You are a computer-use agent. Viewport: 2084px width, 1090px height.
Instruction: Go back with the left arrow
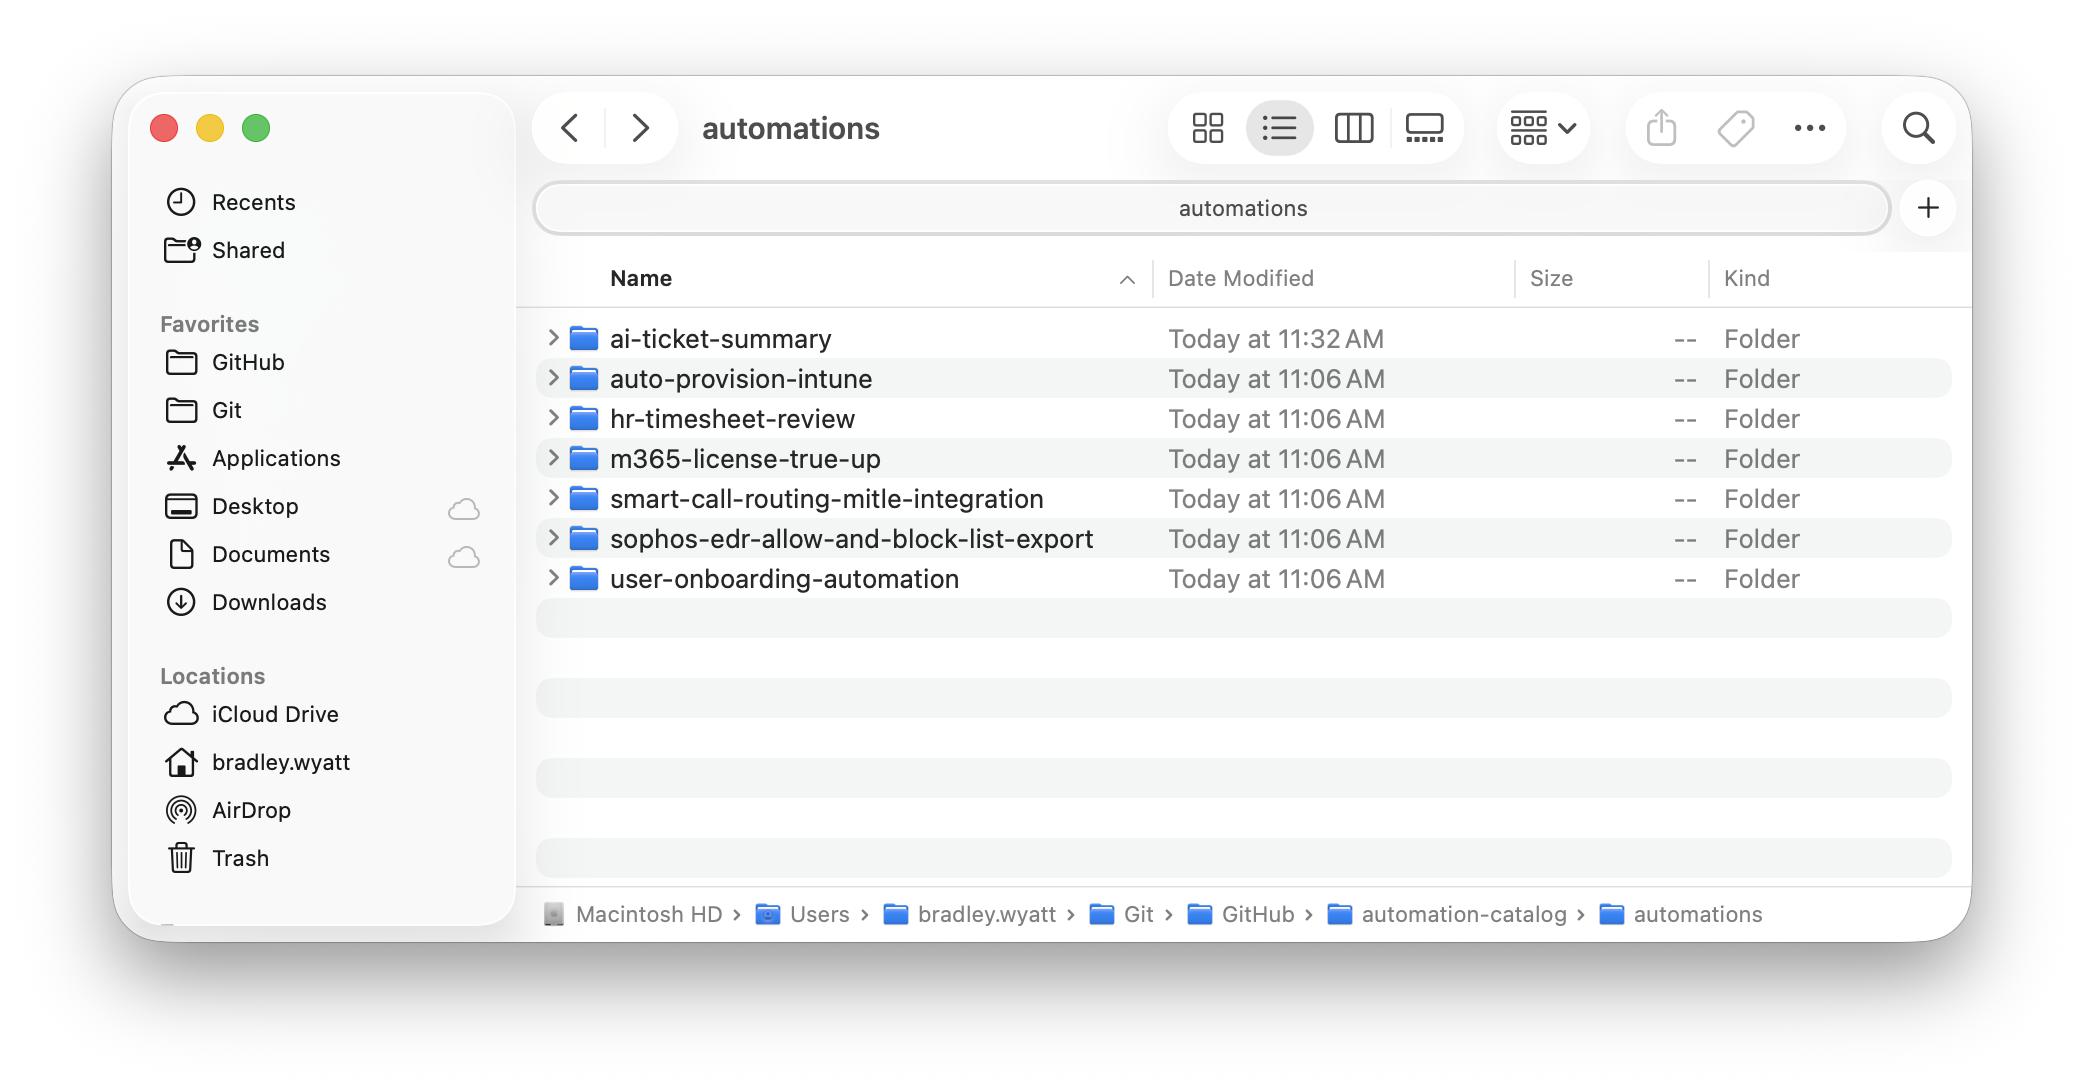570,128
